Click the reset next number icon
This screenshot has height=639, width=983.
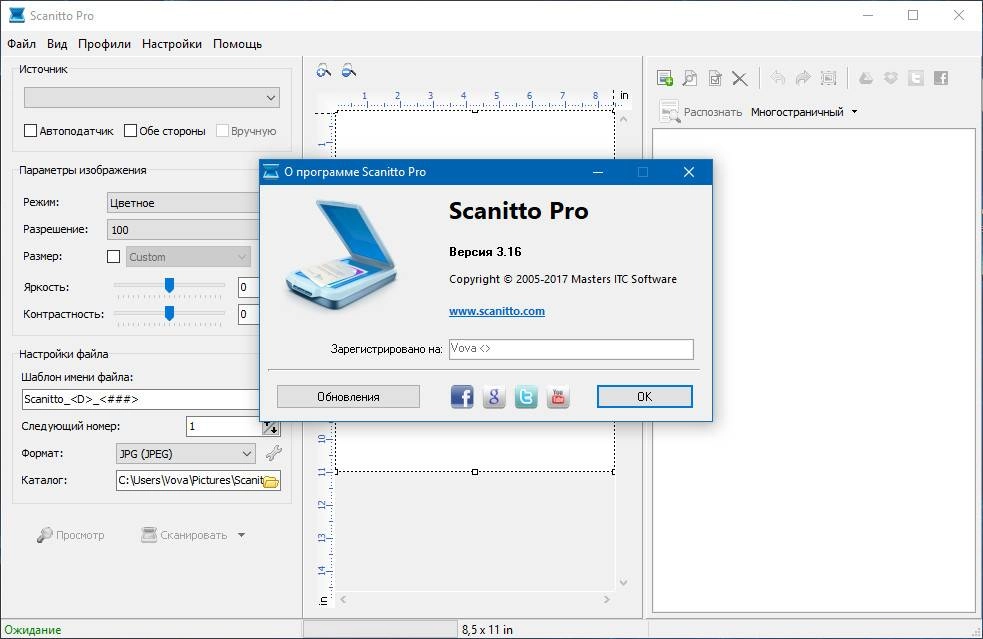tap(271, 427)
